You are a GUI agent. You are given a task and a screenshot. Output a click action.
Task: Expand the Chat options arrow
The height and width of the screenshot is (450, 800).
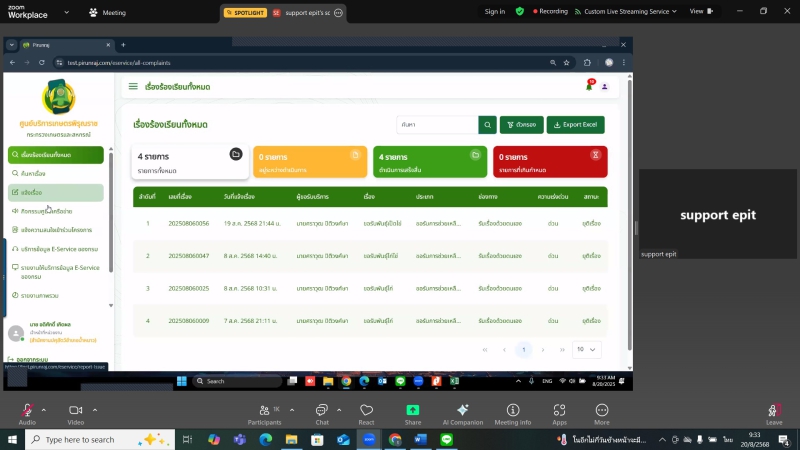click(339, 410)
